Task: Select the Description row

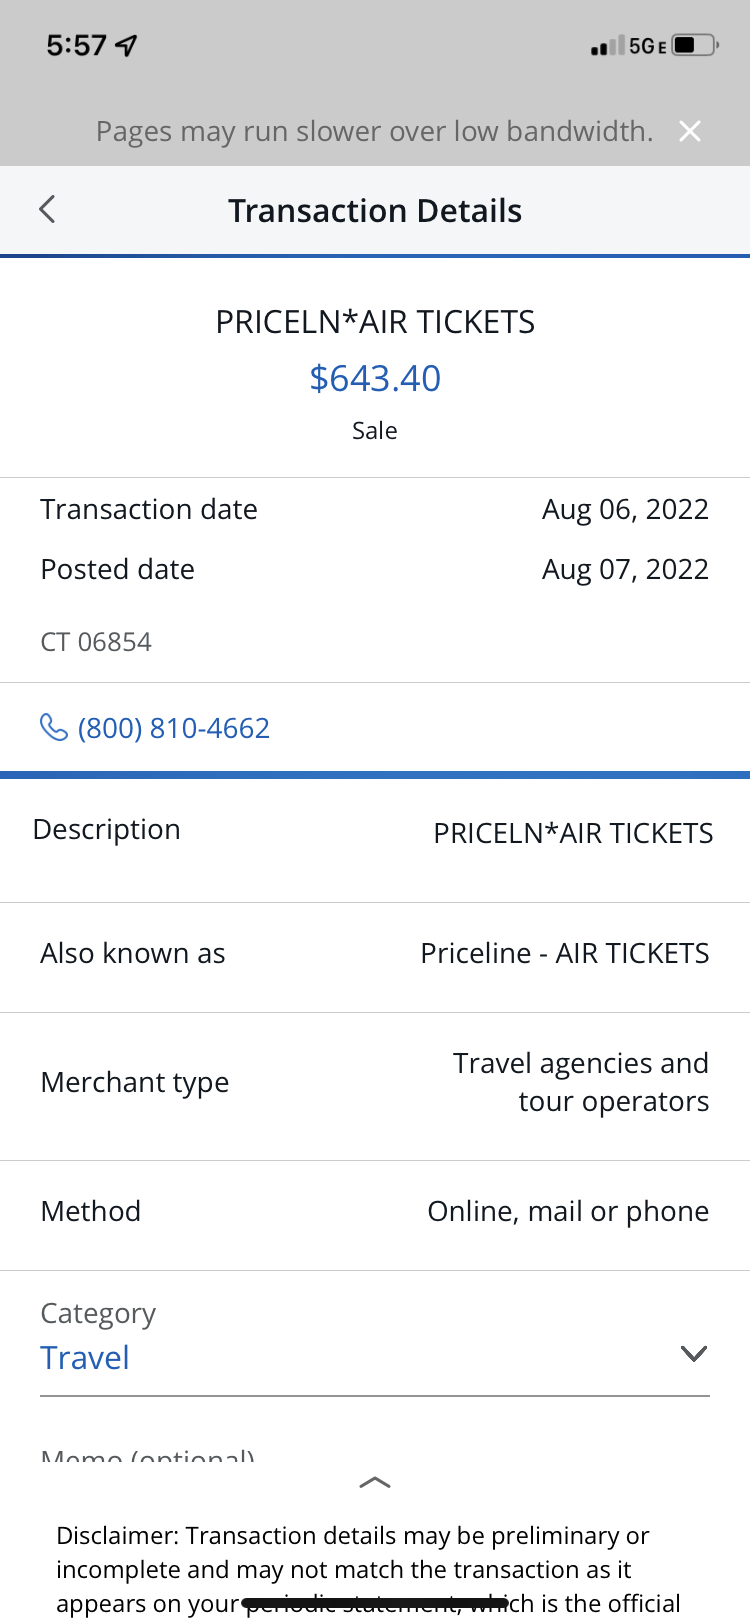Action: tap(375, 832)
